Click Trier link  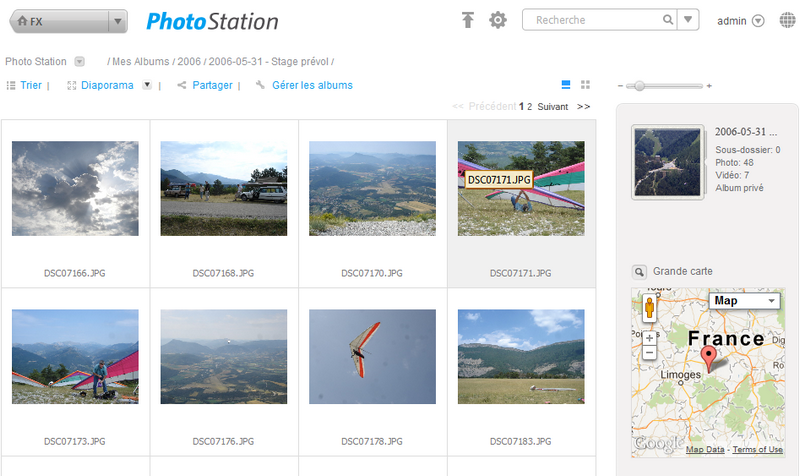(31, 85)
